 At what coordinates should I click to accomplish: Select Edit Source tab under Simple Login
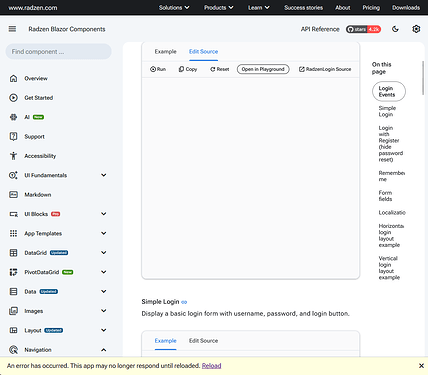coord(203,341)
